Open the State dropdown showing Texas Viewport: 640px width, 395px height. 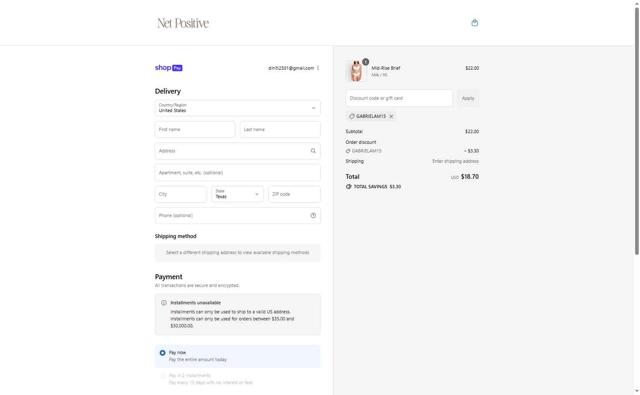238,194
